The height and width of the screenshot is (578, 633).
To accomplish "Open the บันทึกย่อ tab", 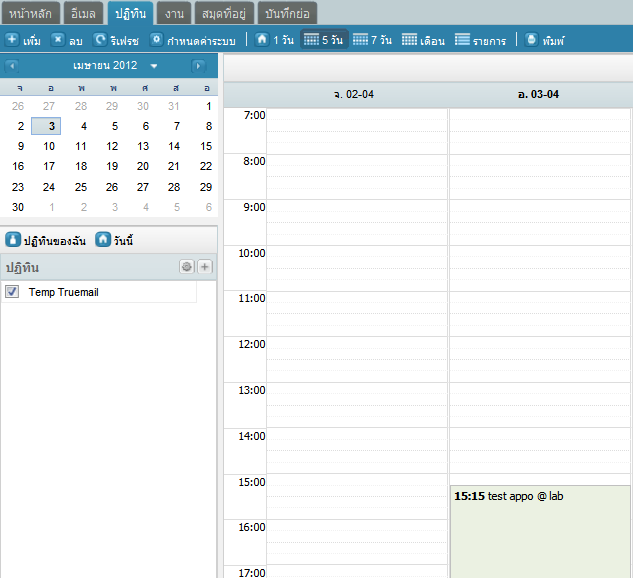I will [287, 13].
